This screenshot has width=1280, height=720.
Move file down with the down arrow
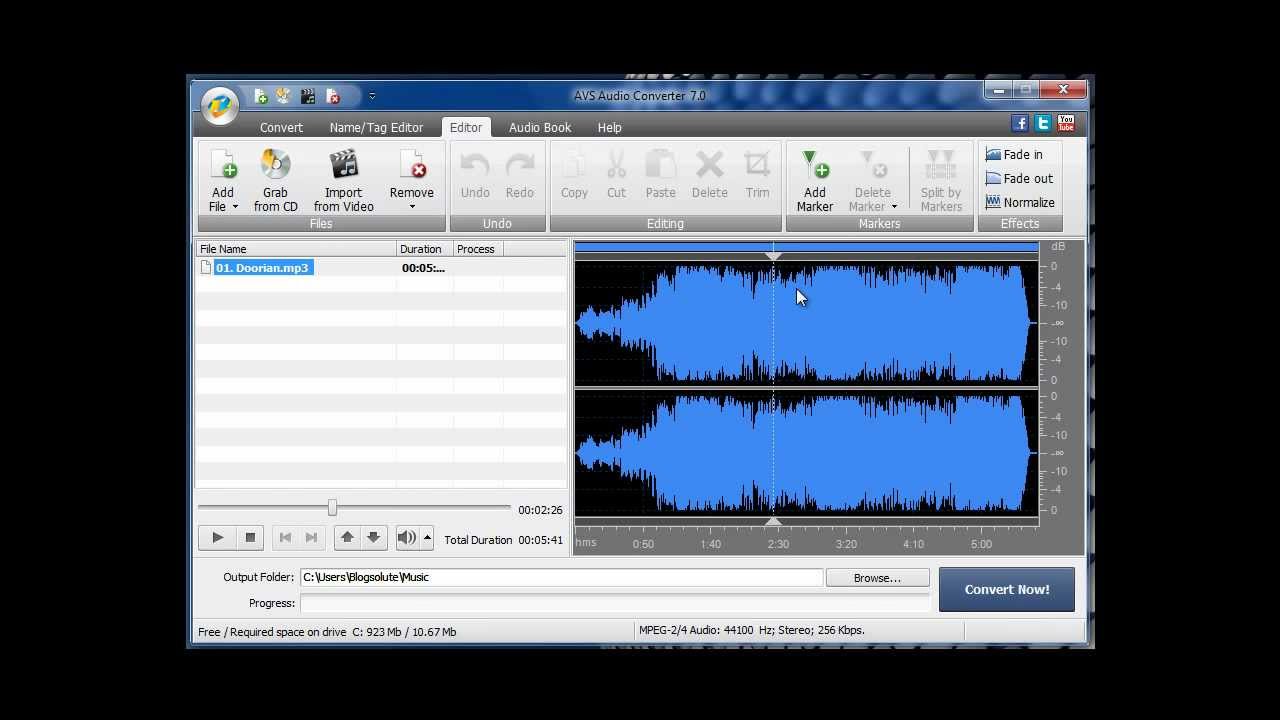pos(373,538)
